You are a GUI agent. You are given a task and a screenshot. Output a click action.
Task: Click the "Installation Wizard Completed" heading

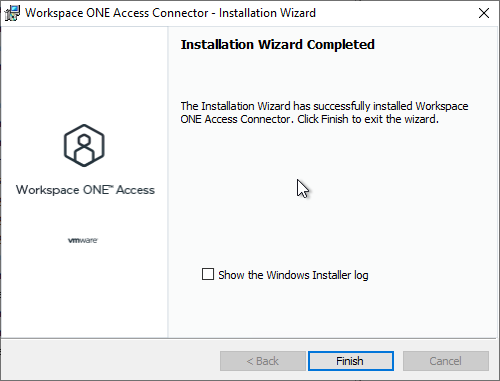pyautogui.click(x=278, y=45)
